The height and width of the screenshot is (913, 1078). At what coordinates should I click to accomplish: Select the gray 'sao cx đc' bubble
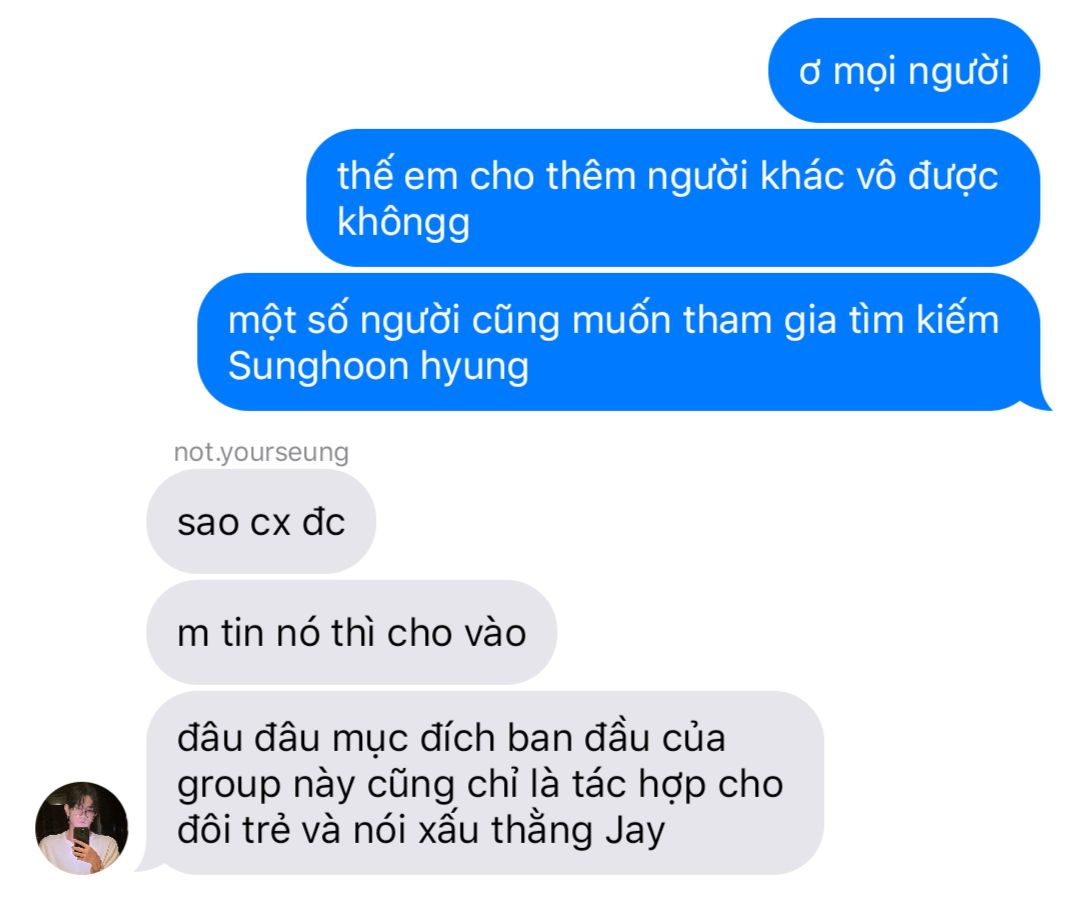[261, 522]
